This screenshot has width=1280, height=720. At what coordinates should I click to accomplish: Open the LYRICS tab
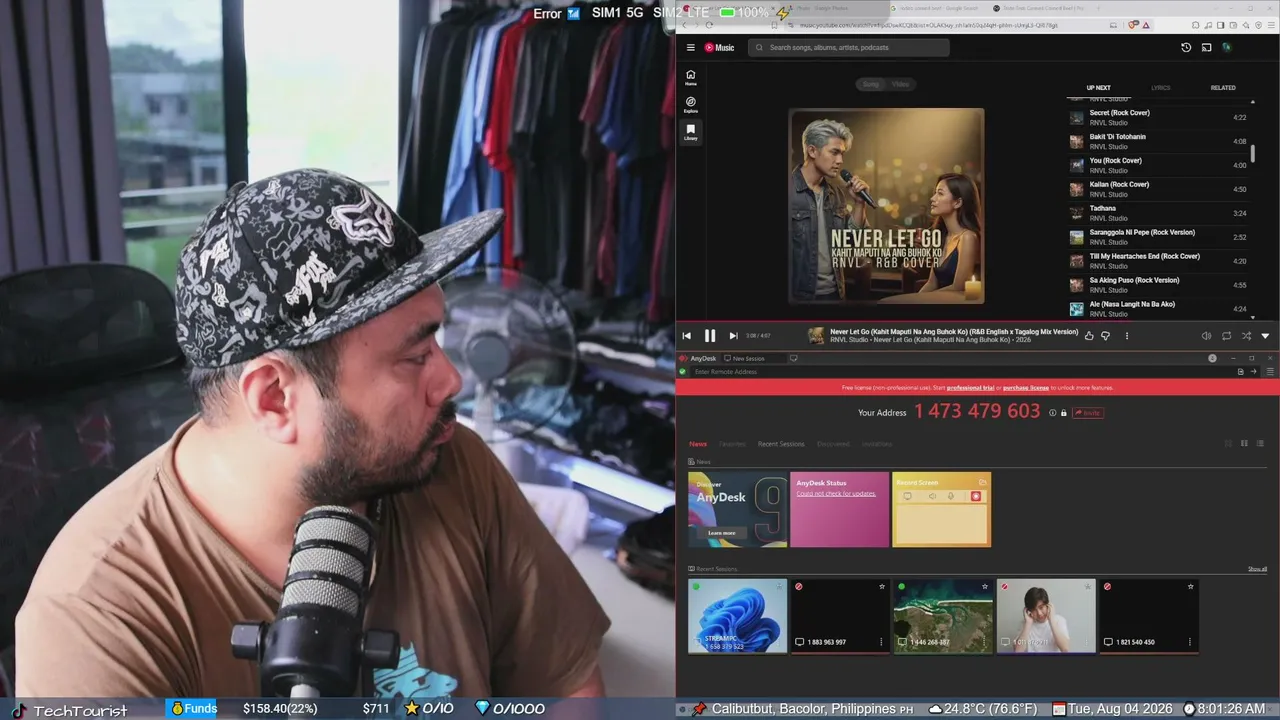click(1160, 88)
